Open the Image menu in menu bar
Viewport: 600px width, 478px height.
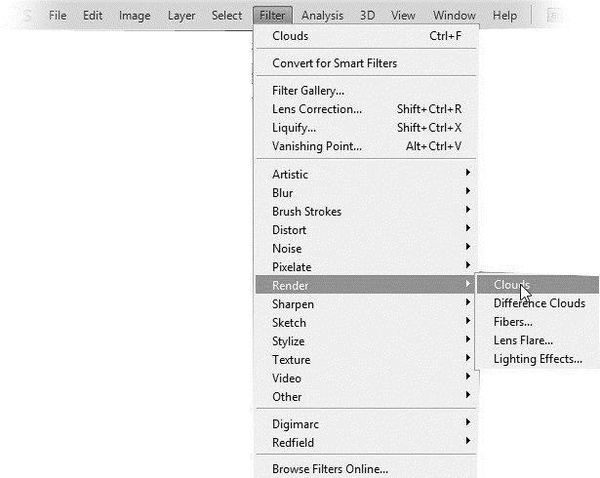(x=134, y=16)
